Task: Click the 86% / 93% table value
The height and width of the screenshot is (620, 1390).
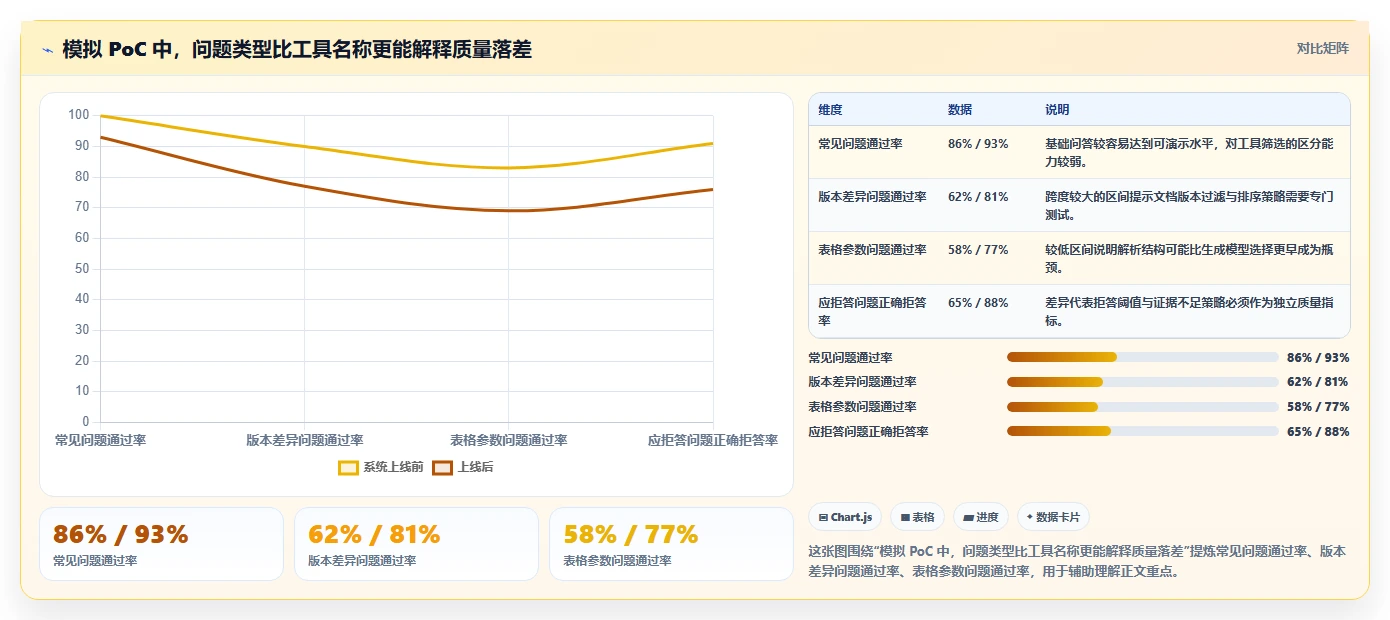Action: tap(978, 144)
